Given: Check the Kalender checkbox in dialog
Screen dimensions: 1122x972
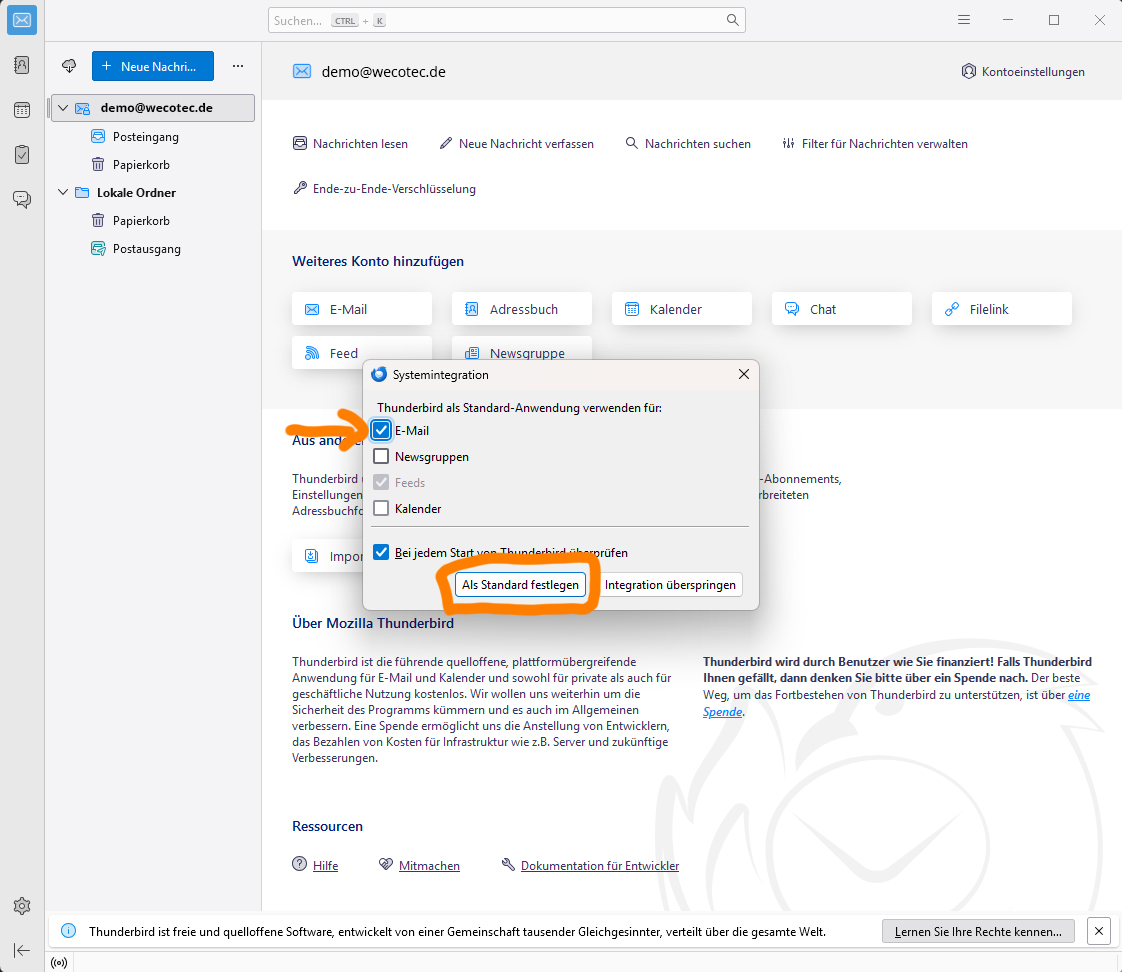Looking at the screenshot, I should point(381,508).
